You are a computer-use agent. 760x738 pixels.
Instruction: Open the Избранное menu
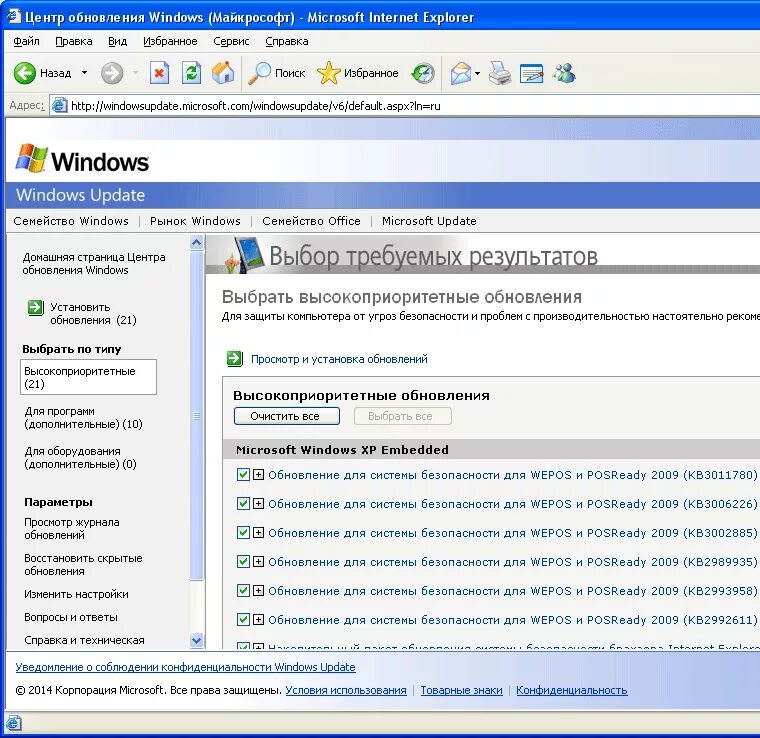coord(170,41)
